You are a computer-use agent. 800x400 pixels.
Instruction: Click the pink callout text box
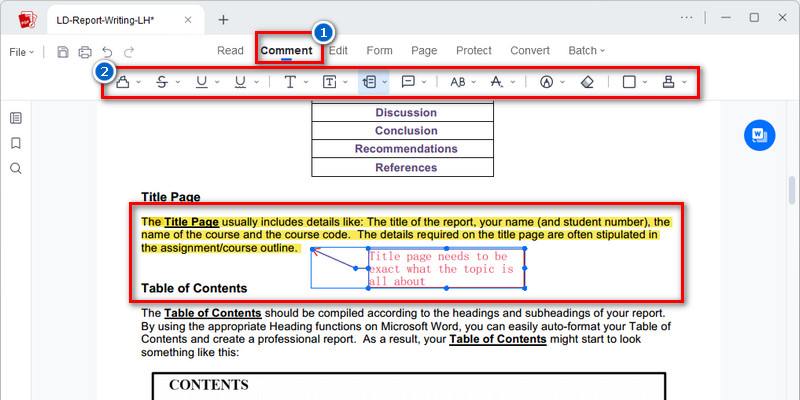[446, 268]
